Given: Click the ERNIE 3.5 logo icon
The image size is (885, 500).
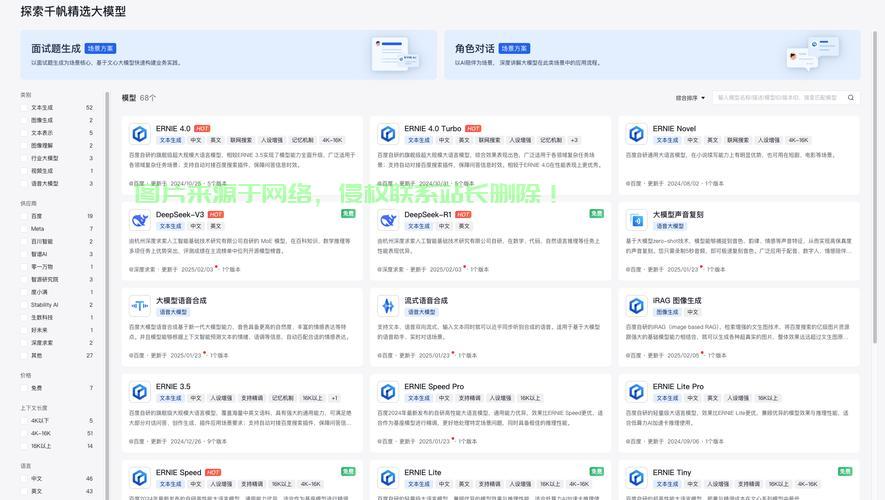Looking at the screenshot, I should 139,392.
